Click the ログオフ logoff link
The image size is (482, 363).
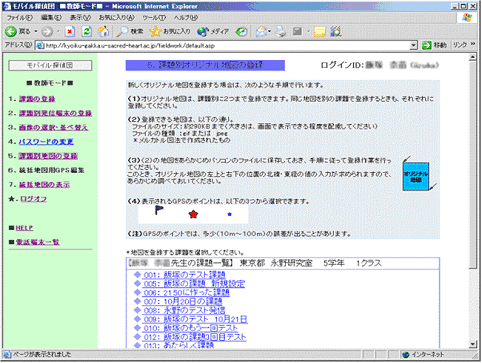(33, 199)
